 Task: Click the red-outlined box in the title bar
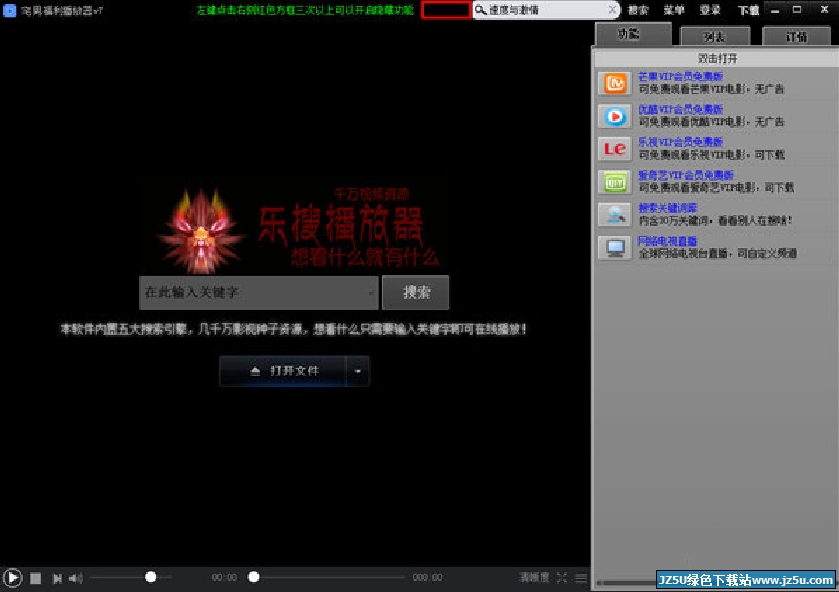446,10
